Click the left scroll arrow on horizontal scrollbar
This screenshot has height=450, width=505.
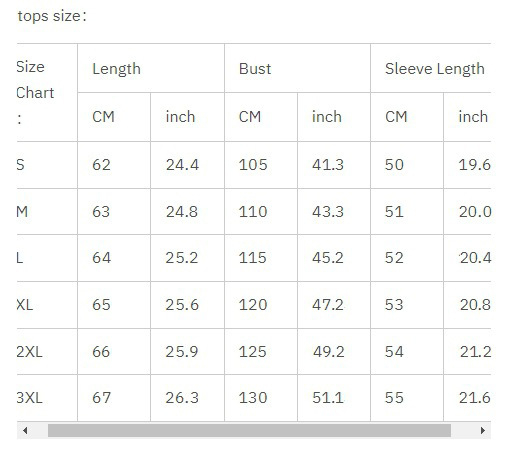coord(25,430)
